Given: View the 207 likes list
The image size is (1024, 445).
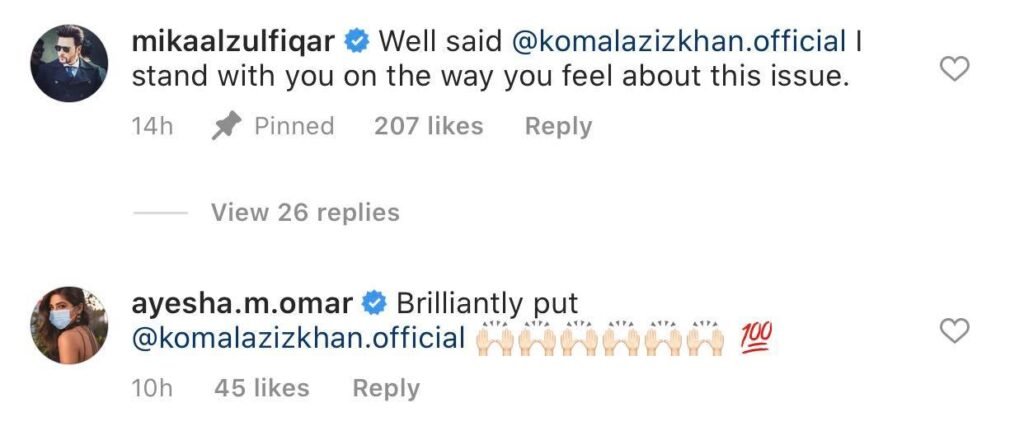Looking at the screenshot, I should [x=428, y=126].
